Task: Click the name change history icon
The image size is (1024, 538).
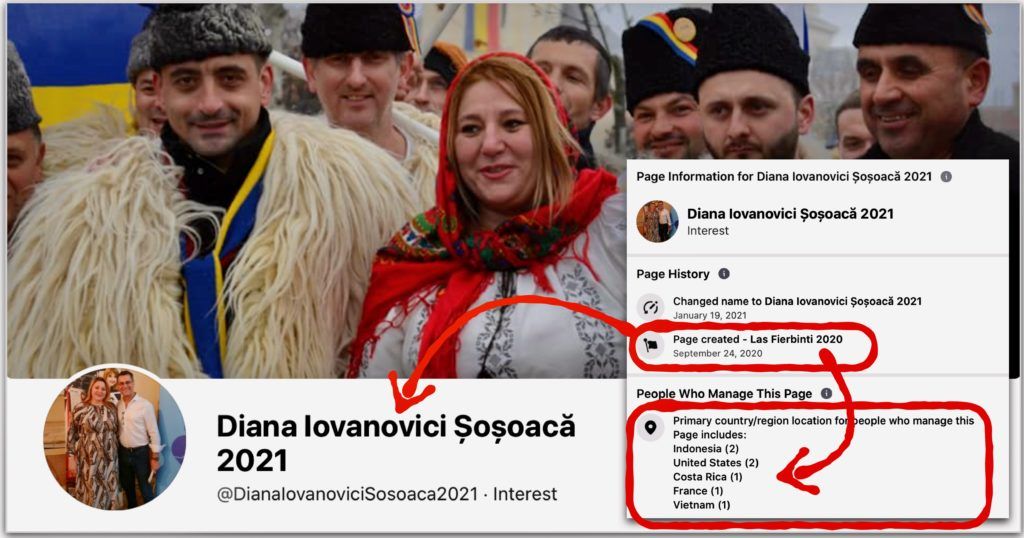Action: click(x=650, y=307)
